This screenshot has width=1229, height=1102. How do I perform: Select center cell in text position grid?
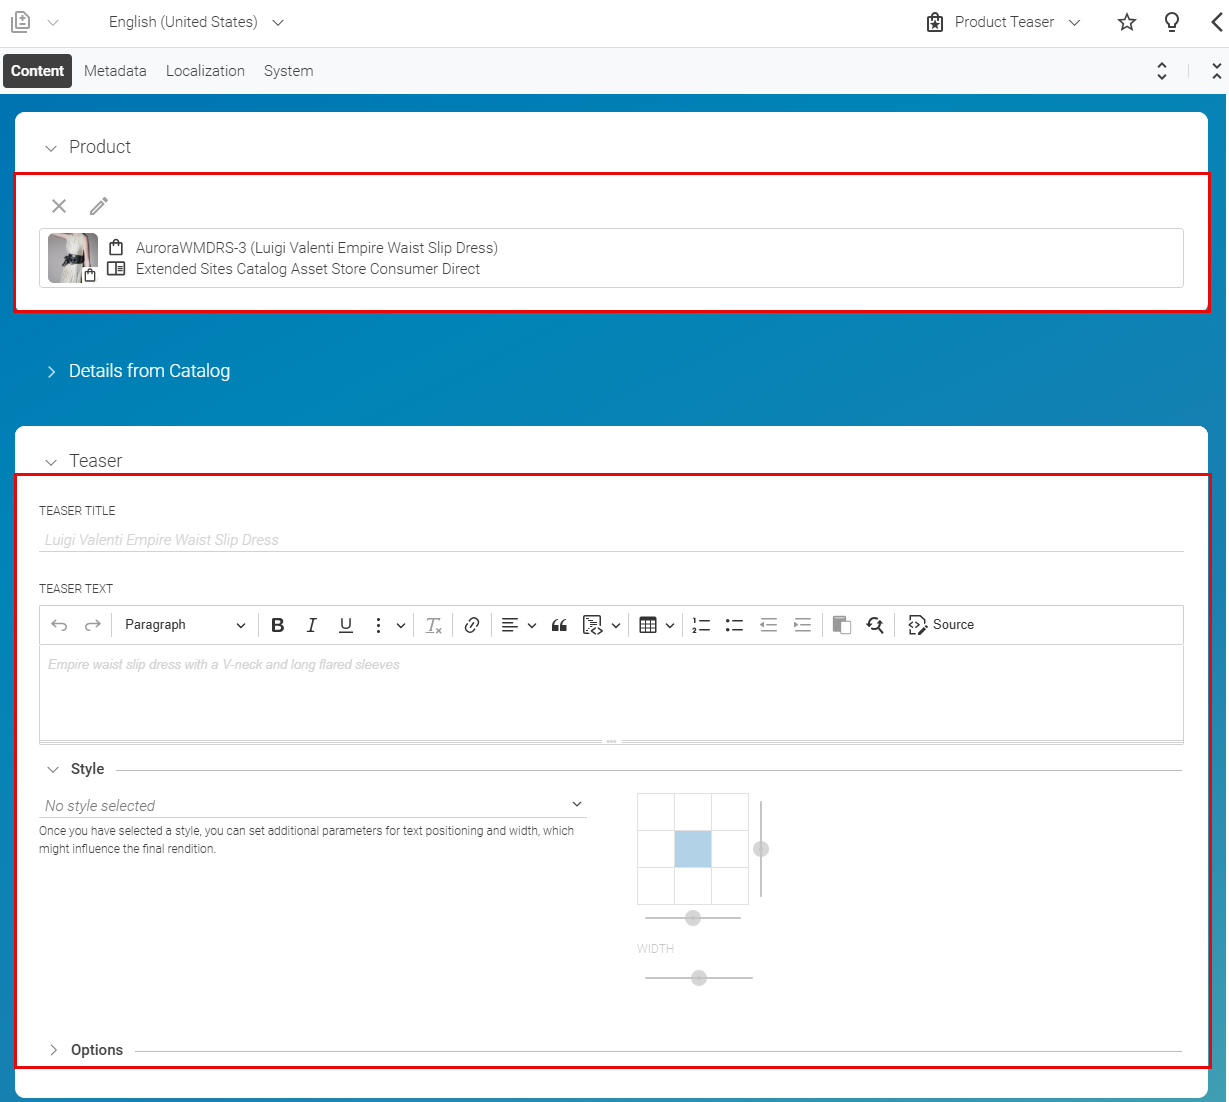[693, 849]
